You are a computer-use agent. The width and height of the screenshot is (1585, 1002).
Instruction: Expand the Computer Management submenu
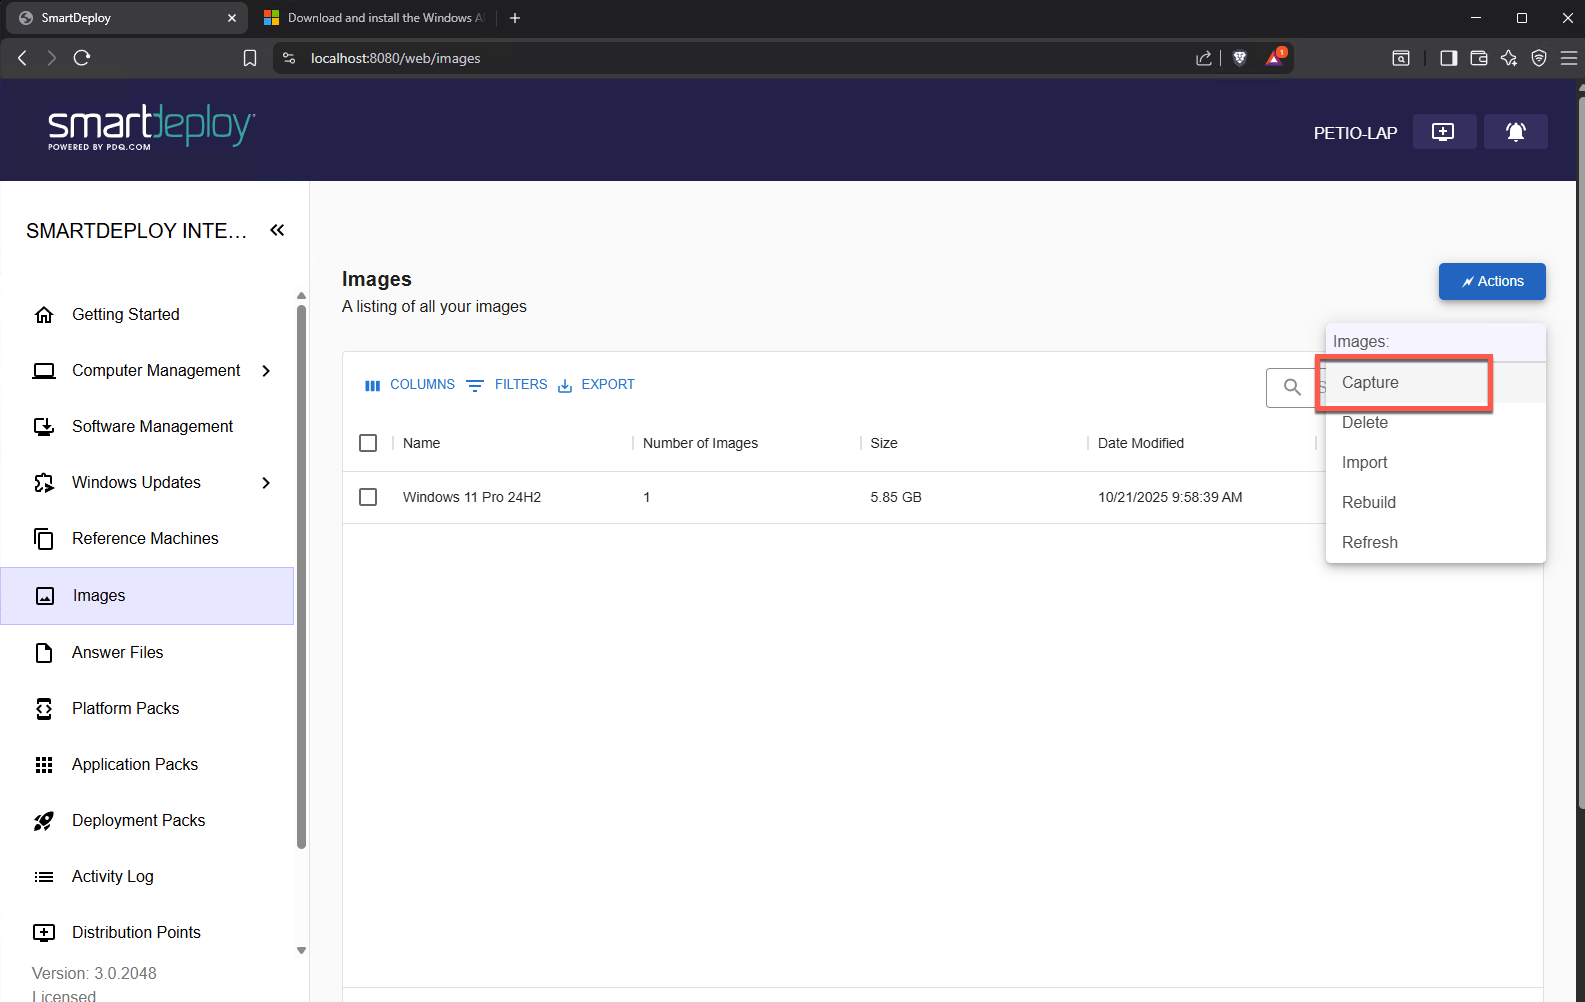266,371
